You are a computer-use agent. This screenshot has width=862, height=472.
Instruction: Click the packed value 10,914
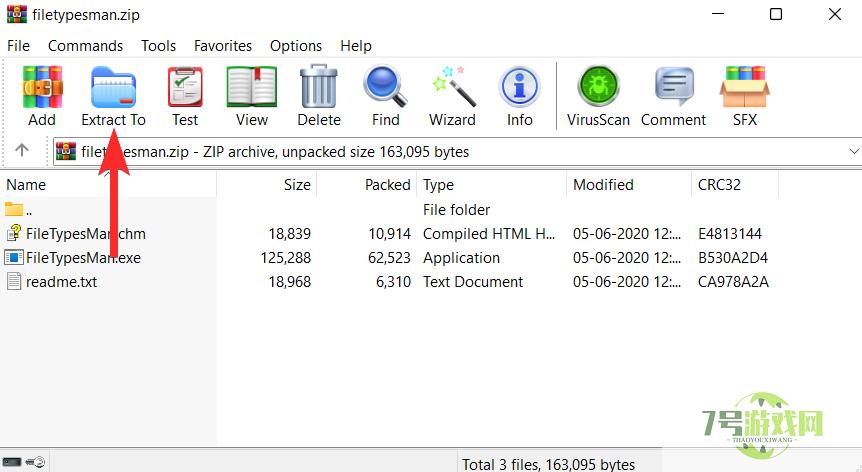pyautogui.click(x=389, y=234)
